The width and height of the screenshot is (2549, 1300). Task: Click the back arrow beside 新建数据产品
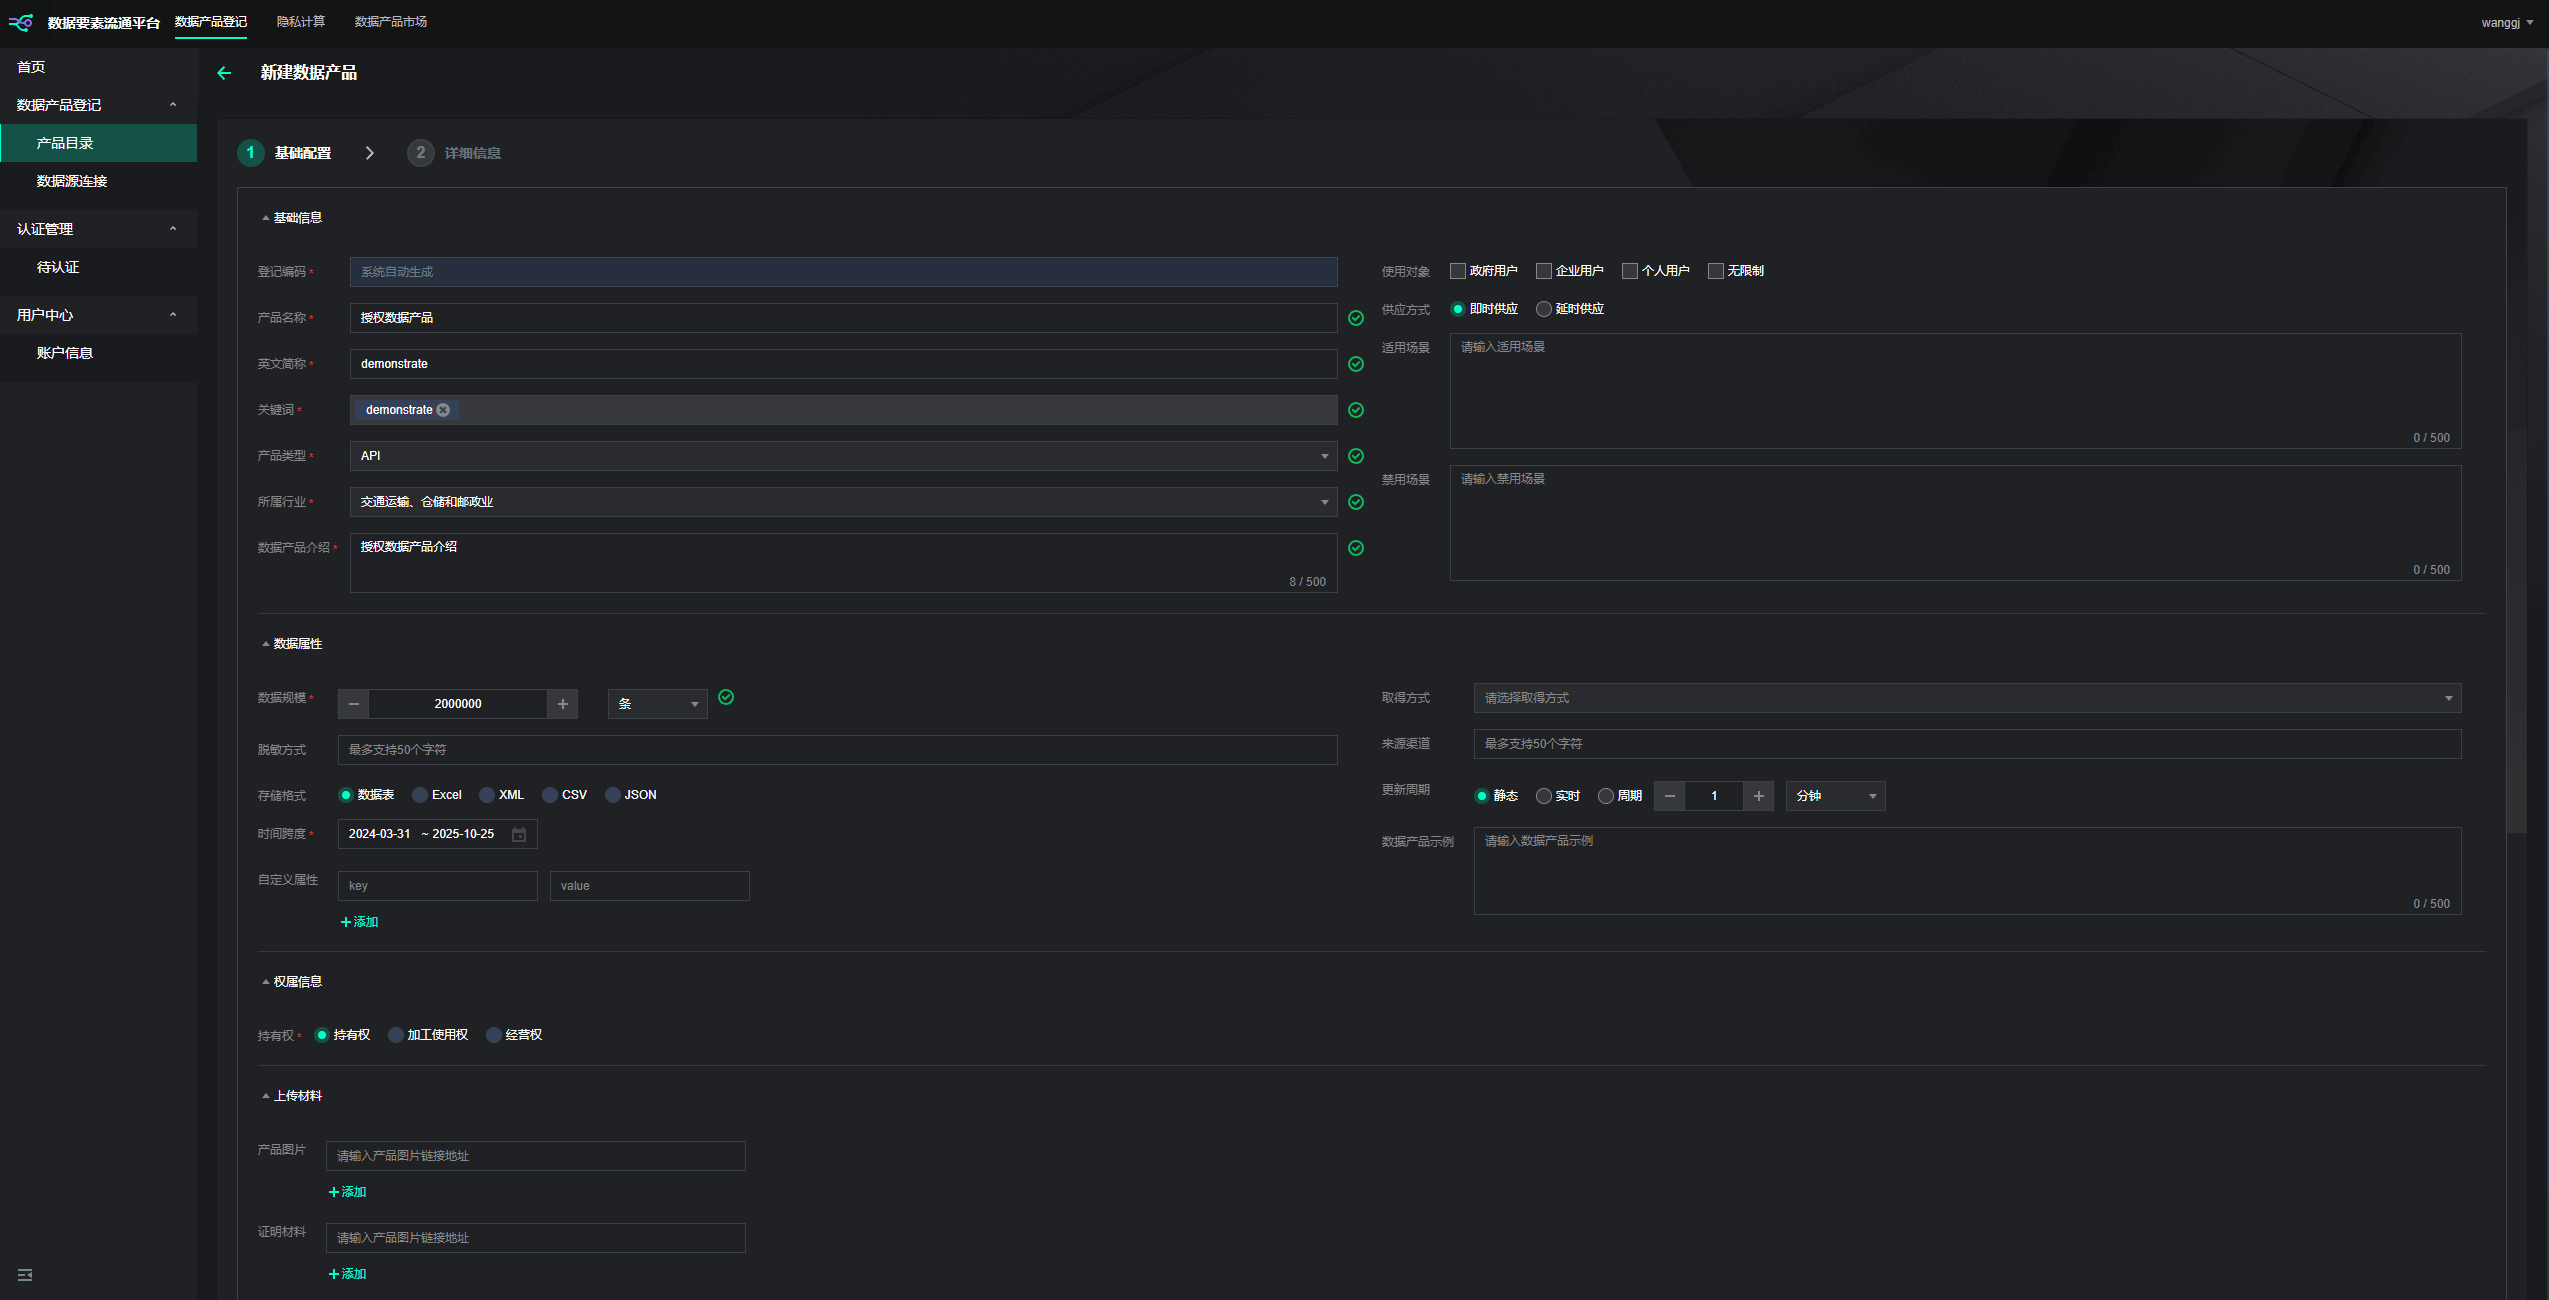point(224,73)
